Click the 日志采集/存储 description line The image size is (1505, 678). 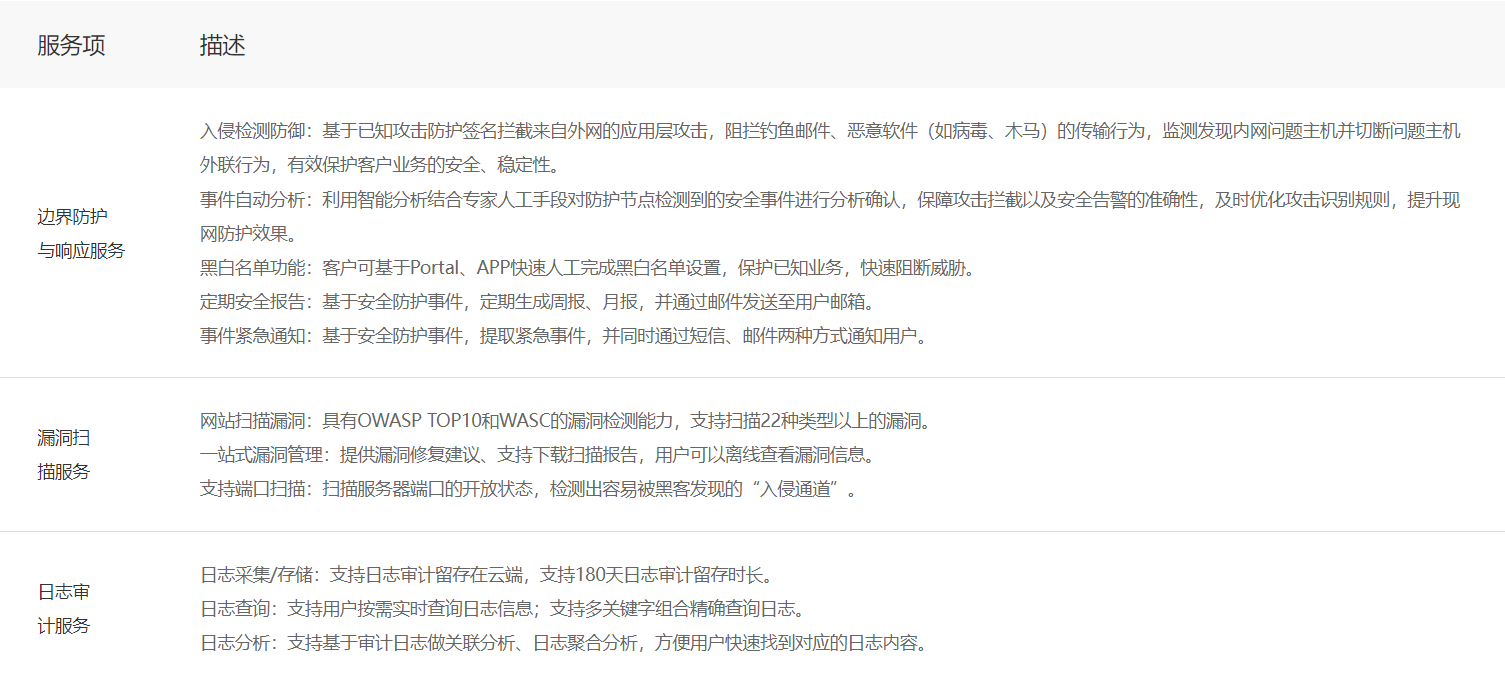point(485,575)
